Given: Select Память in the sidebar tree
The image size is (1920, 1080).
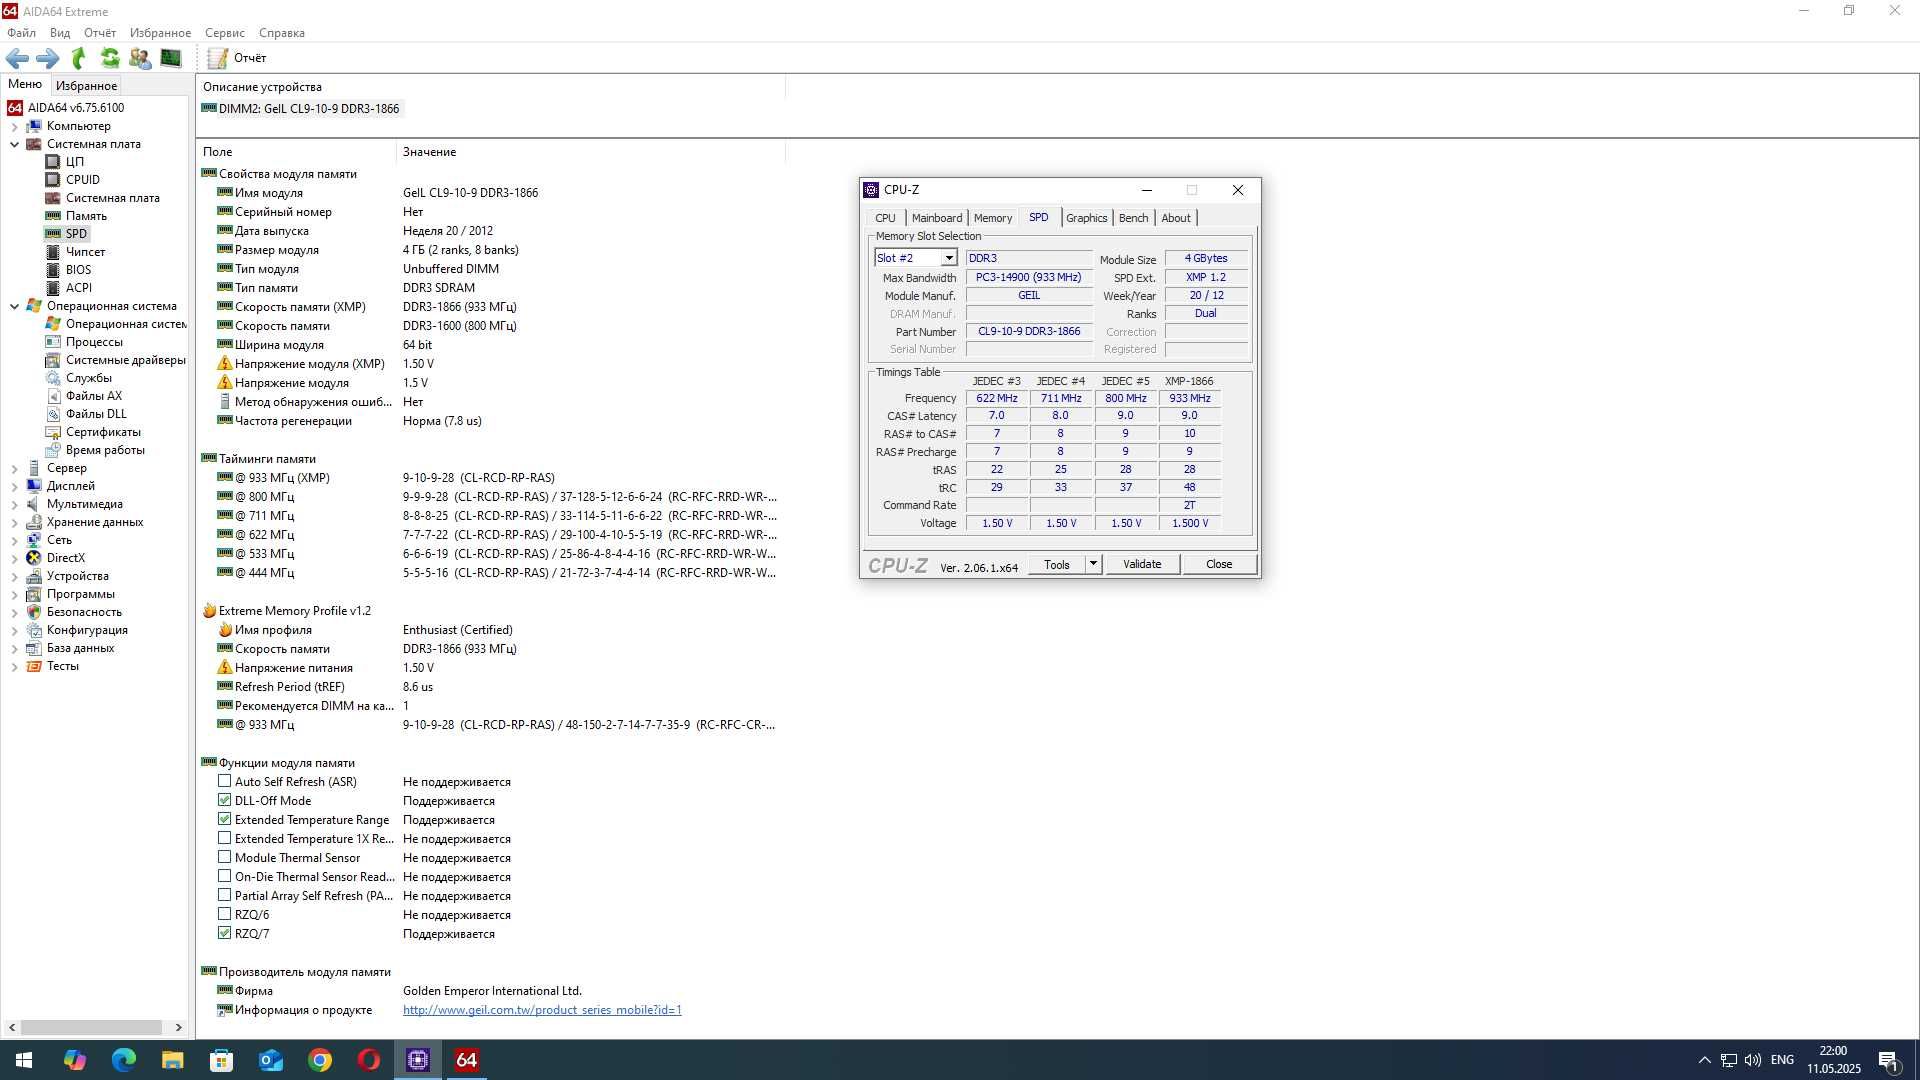Looking at the screenshot, I should pyautogui.click(x=86, y=216).
